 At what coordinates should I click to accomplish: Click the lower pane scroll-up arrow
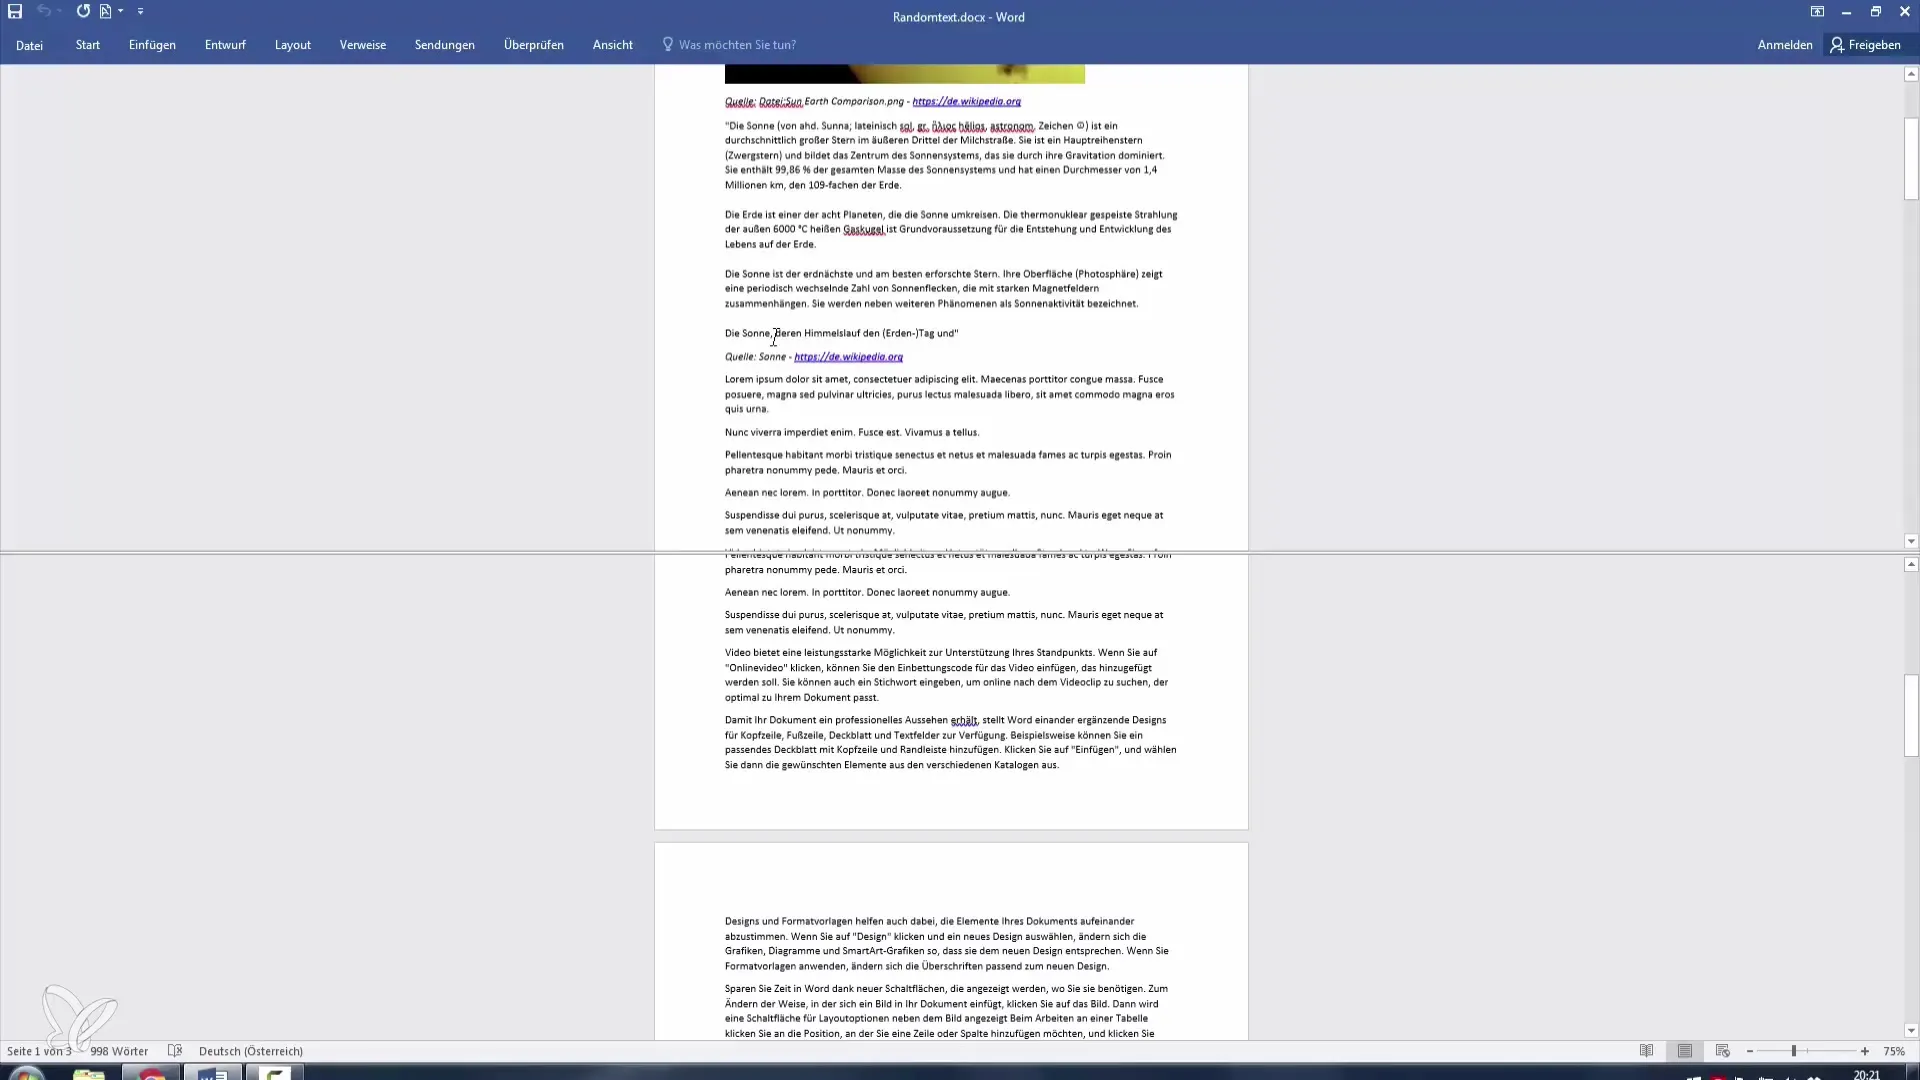(1911, 565)
